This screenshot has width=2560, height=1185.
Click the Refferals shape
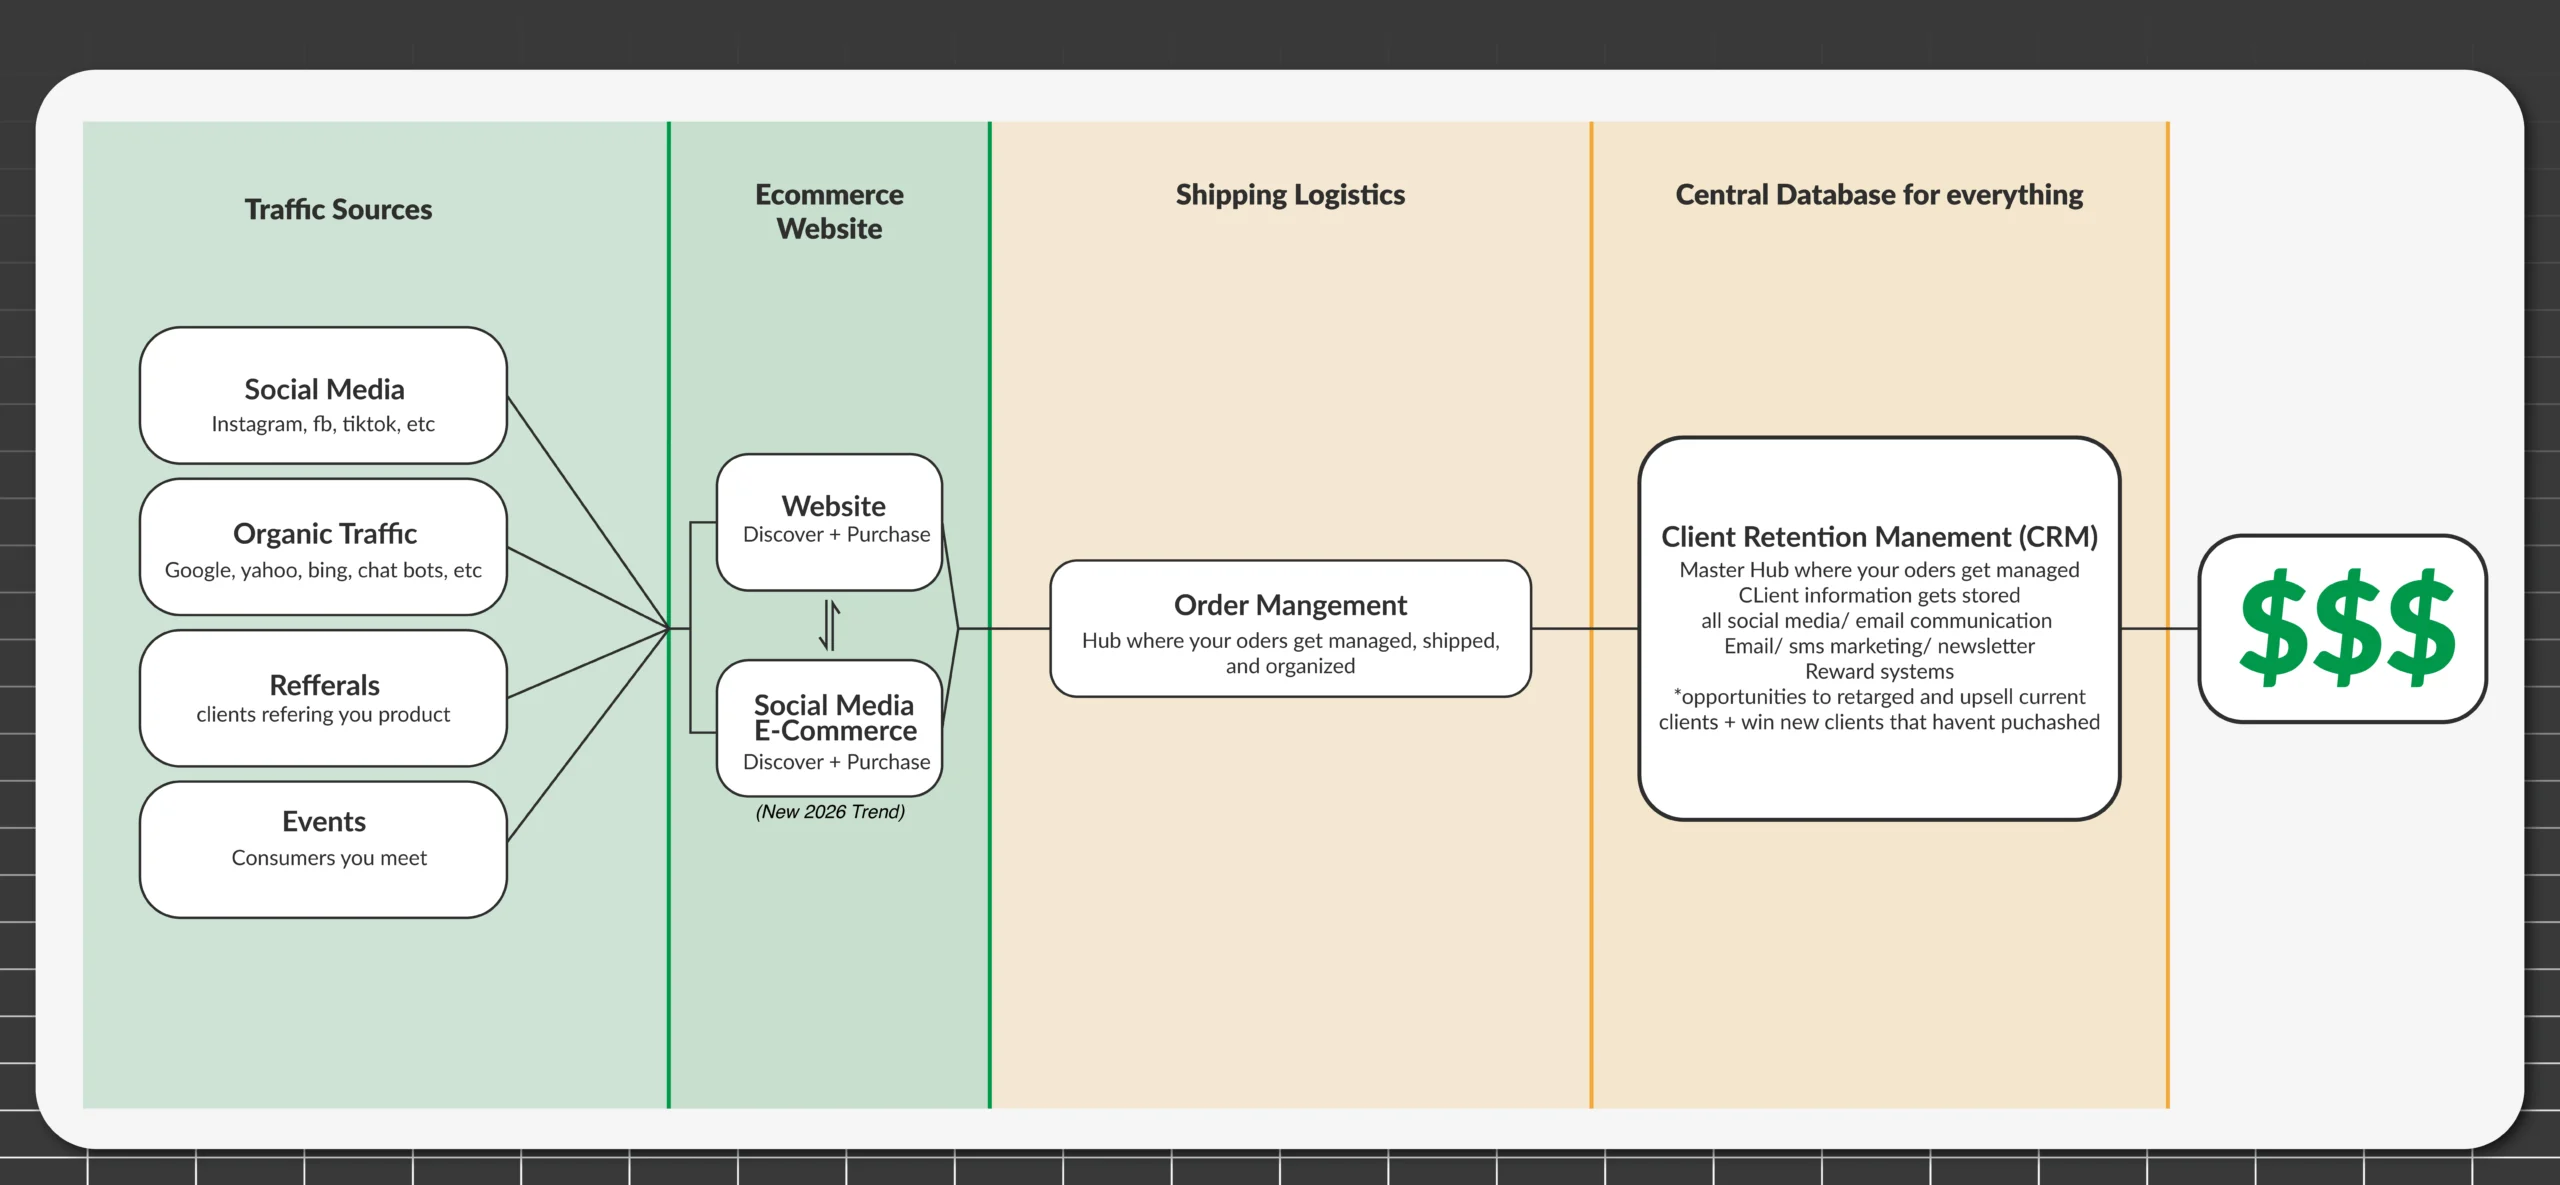click(323, 696)
